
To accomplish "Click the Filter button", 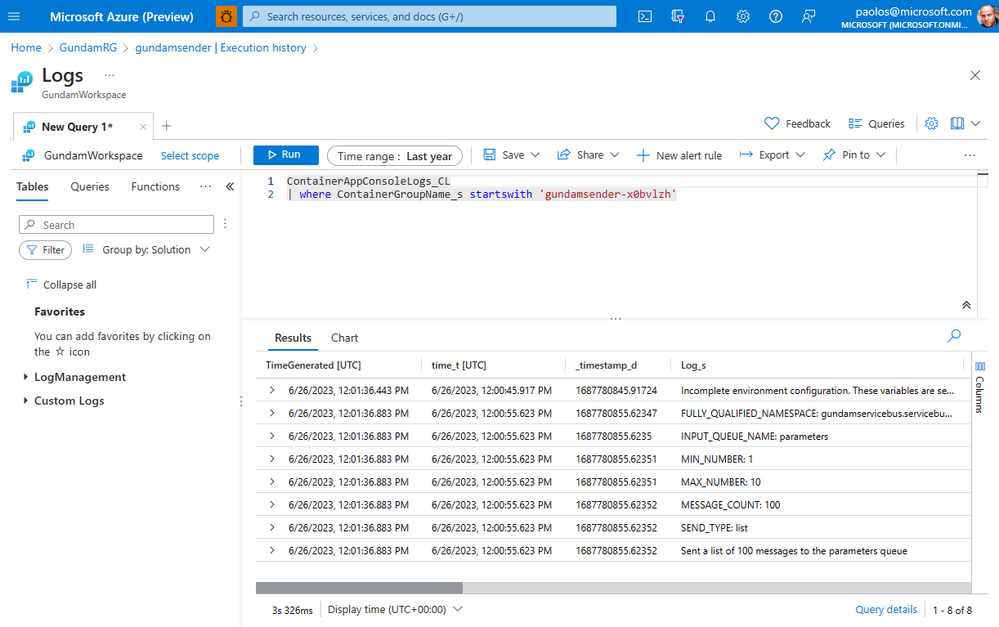I will pos(46,250).
